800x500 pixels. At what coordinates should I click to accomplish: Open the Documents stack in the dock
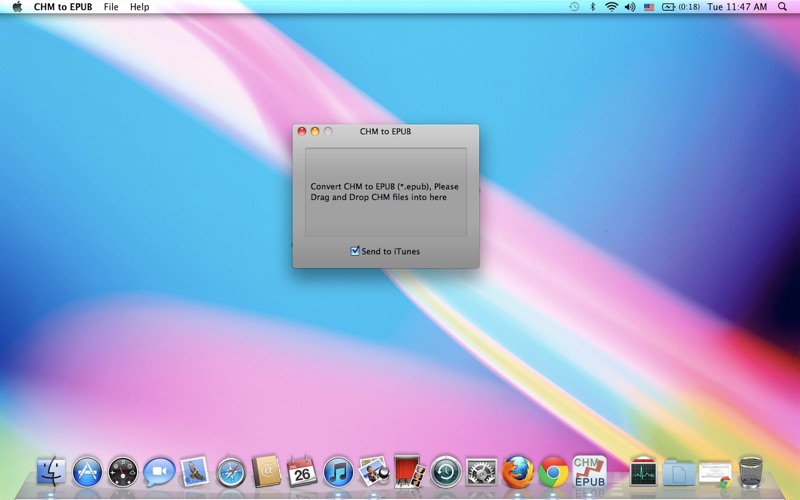coord(679,472)
